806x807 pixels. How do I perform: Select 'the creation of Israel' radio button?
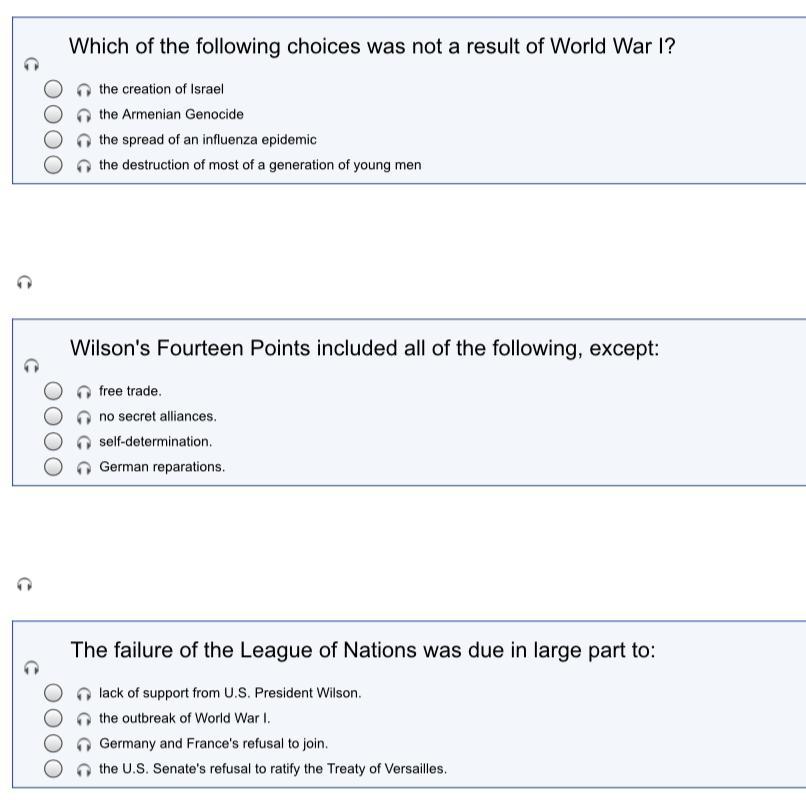[53, 89]
